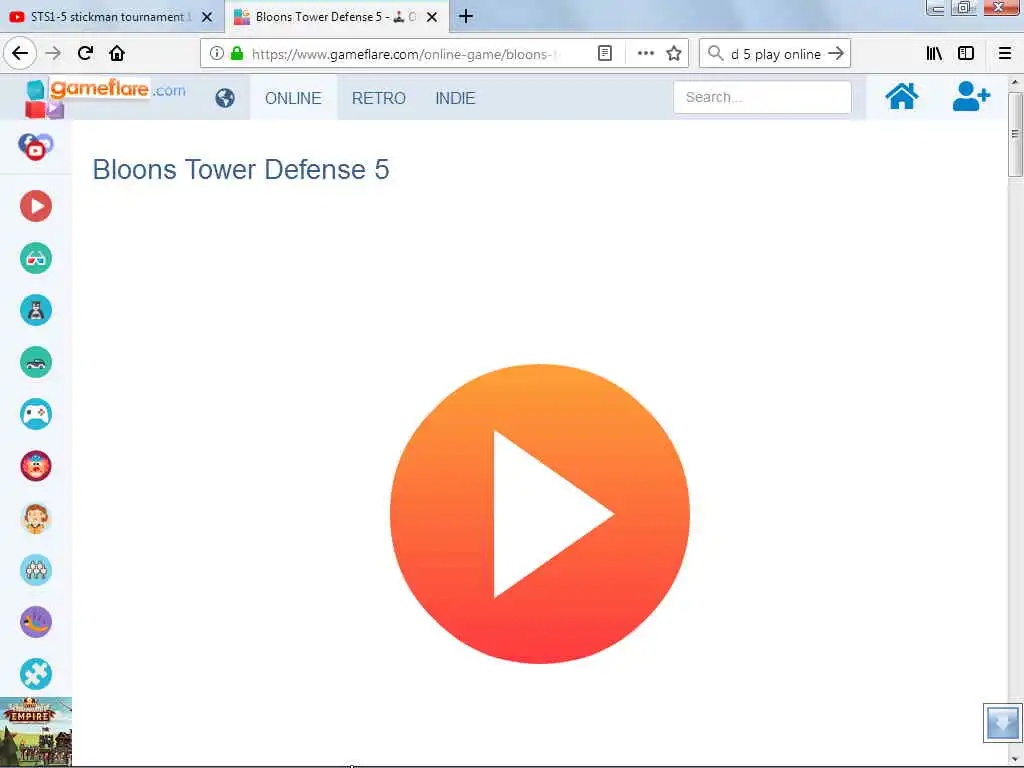Open the puzzle piece games category
The width and height of the screenshot is (1024, 768).
coord(36,674)
